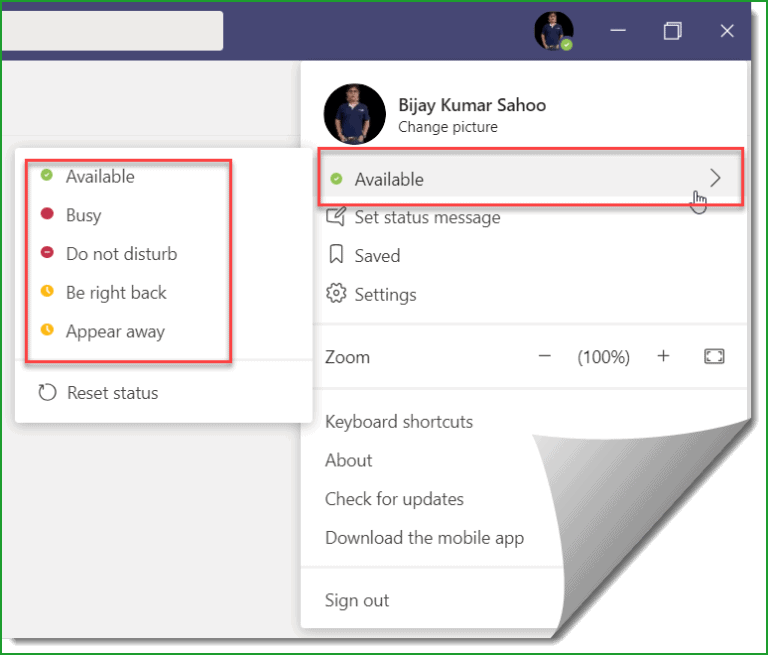Click the Reset status circular arrow icon
Screen dimensions: 768x655
pos(47,393)
